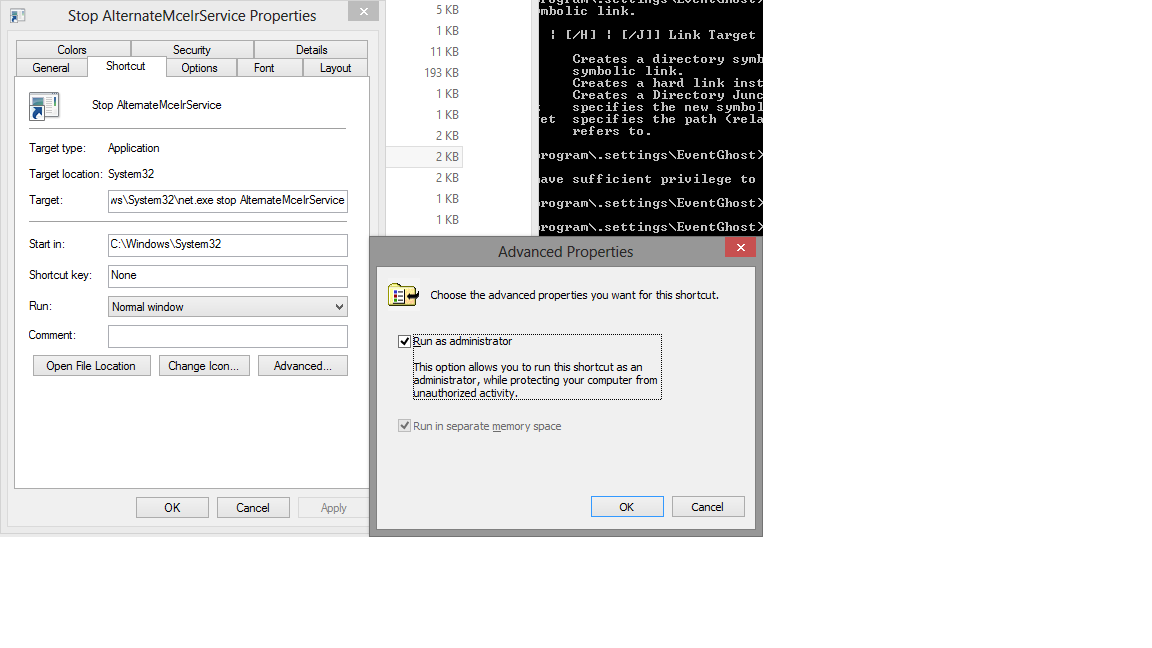Open the Options tab
Image resolution: width=1152 pixels, height=648 pixels.
click(x=200, y=68)
